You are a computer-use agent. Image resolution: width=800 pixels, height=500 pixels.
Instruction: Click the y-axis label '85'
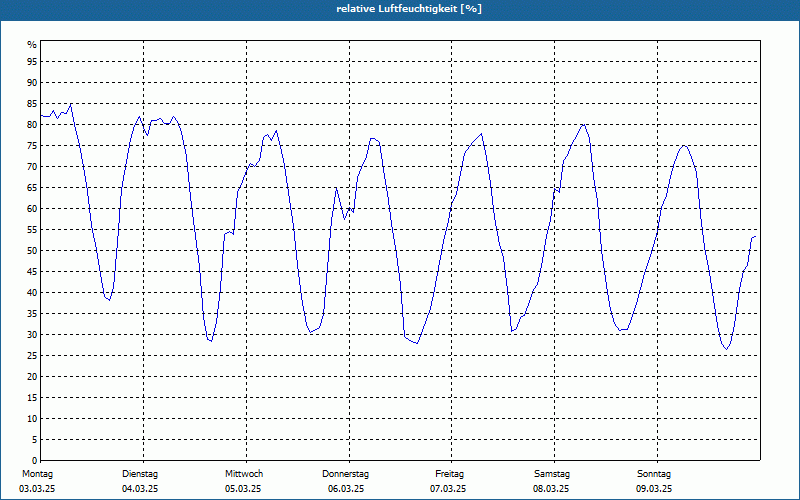(32, 104)
